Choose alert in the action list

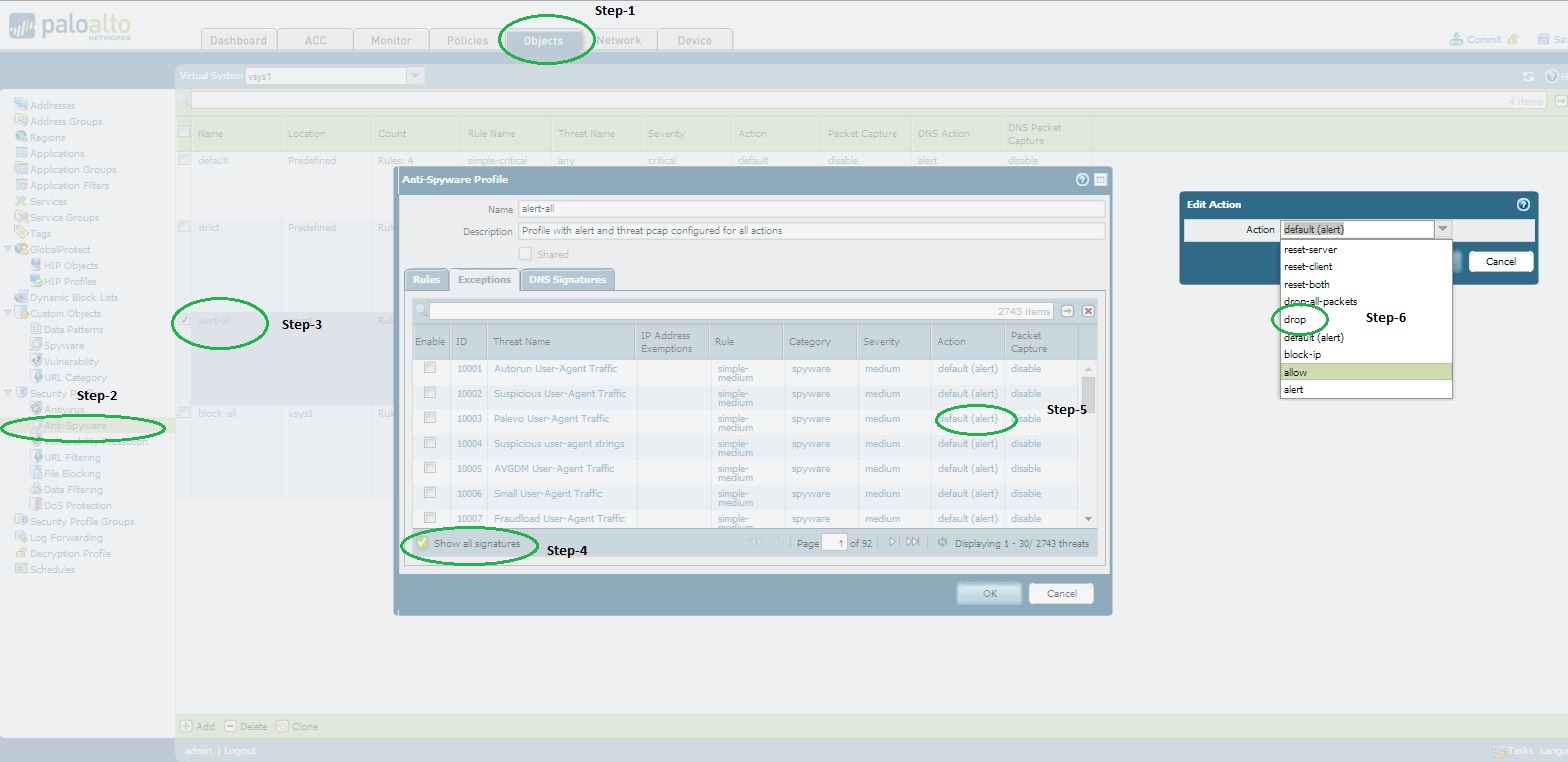click(x=1366, y=390)
